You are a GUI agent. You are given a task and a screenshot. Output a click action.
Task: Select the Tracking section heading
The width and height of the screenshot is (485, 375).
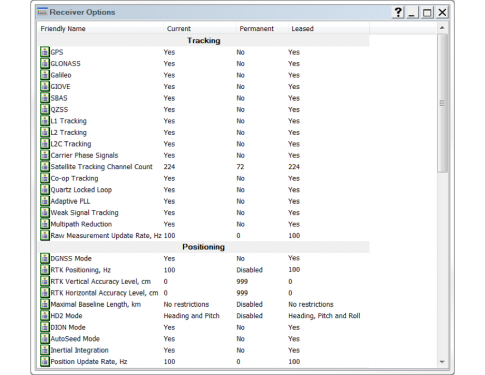[204, 41]
